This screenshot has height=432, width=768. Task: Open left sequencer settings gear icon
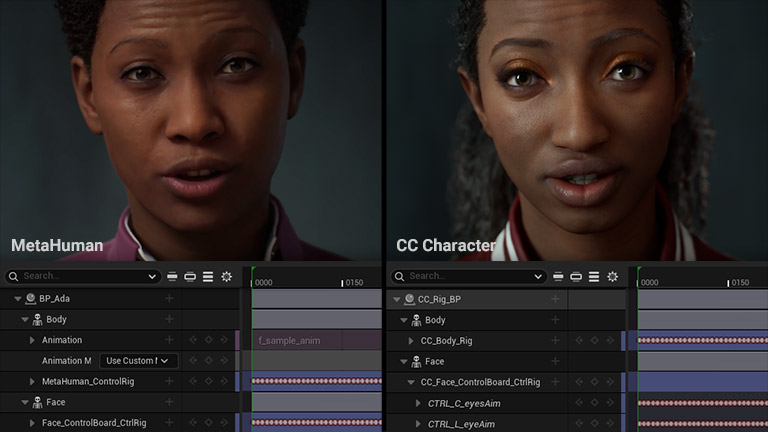(x=226, y=276)
